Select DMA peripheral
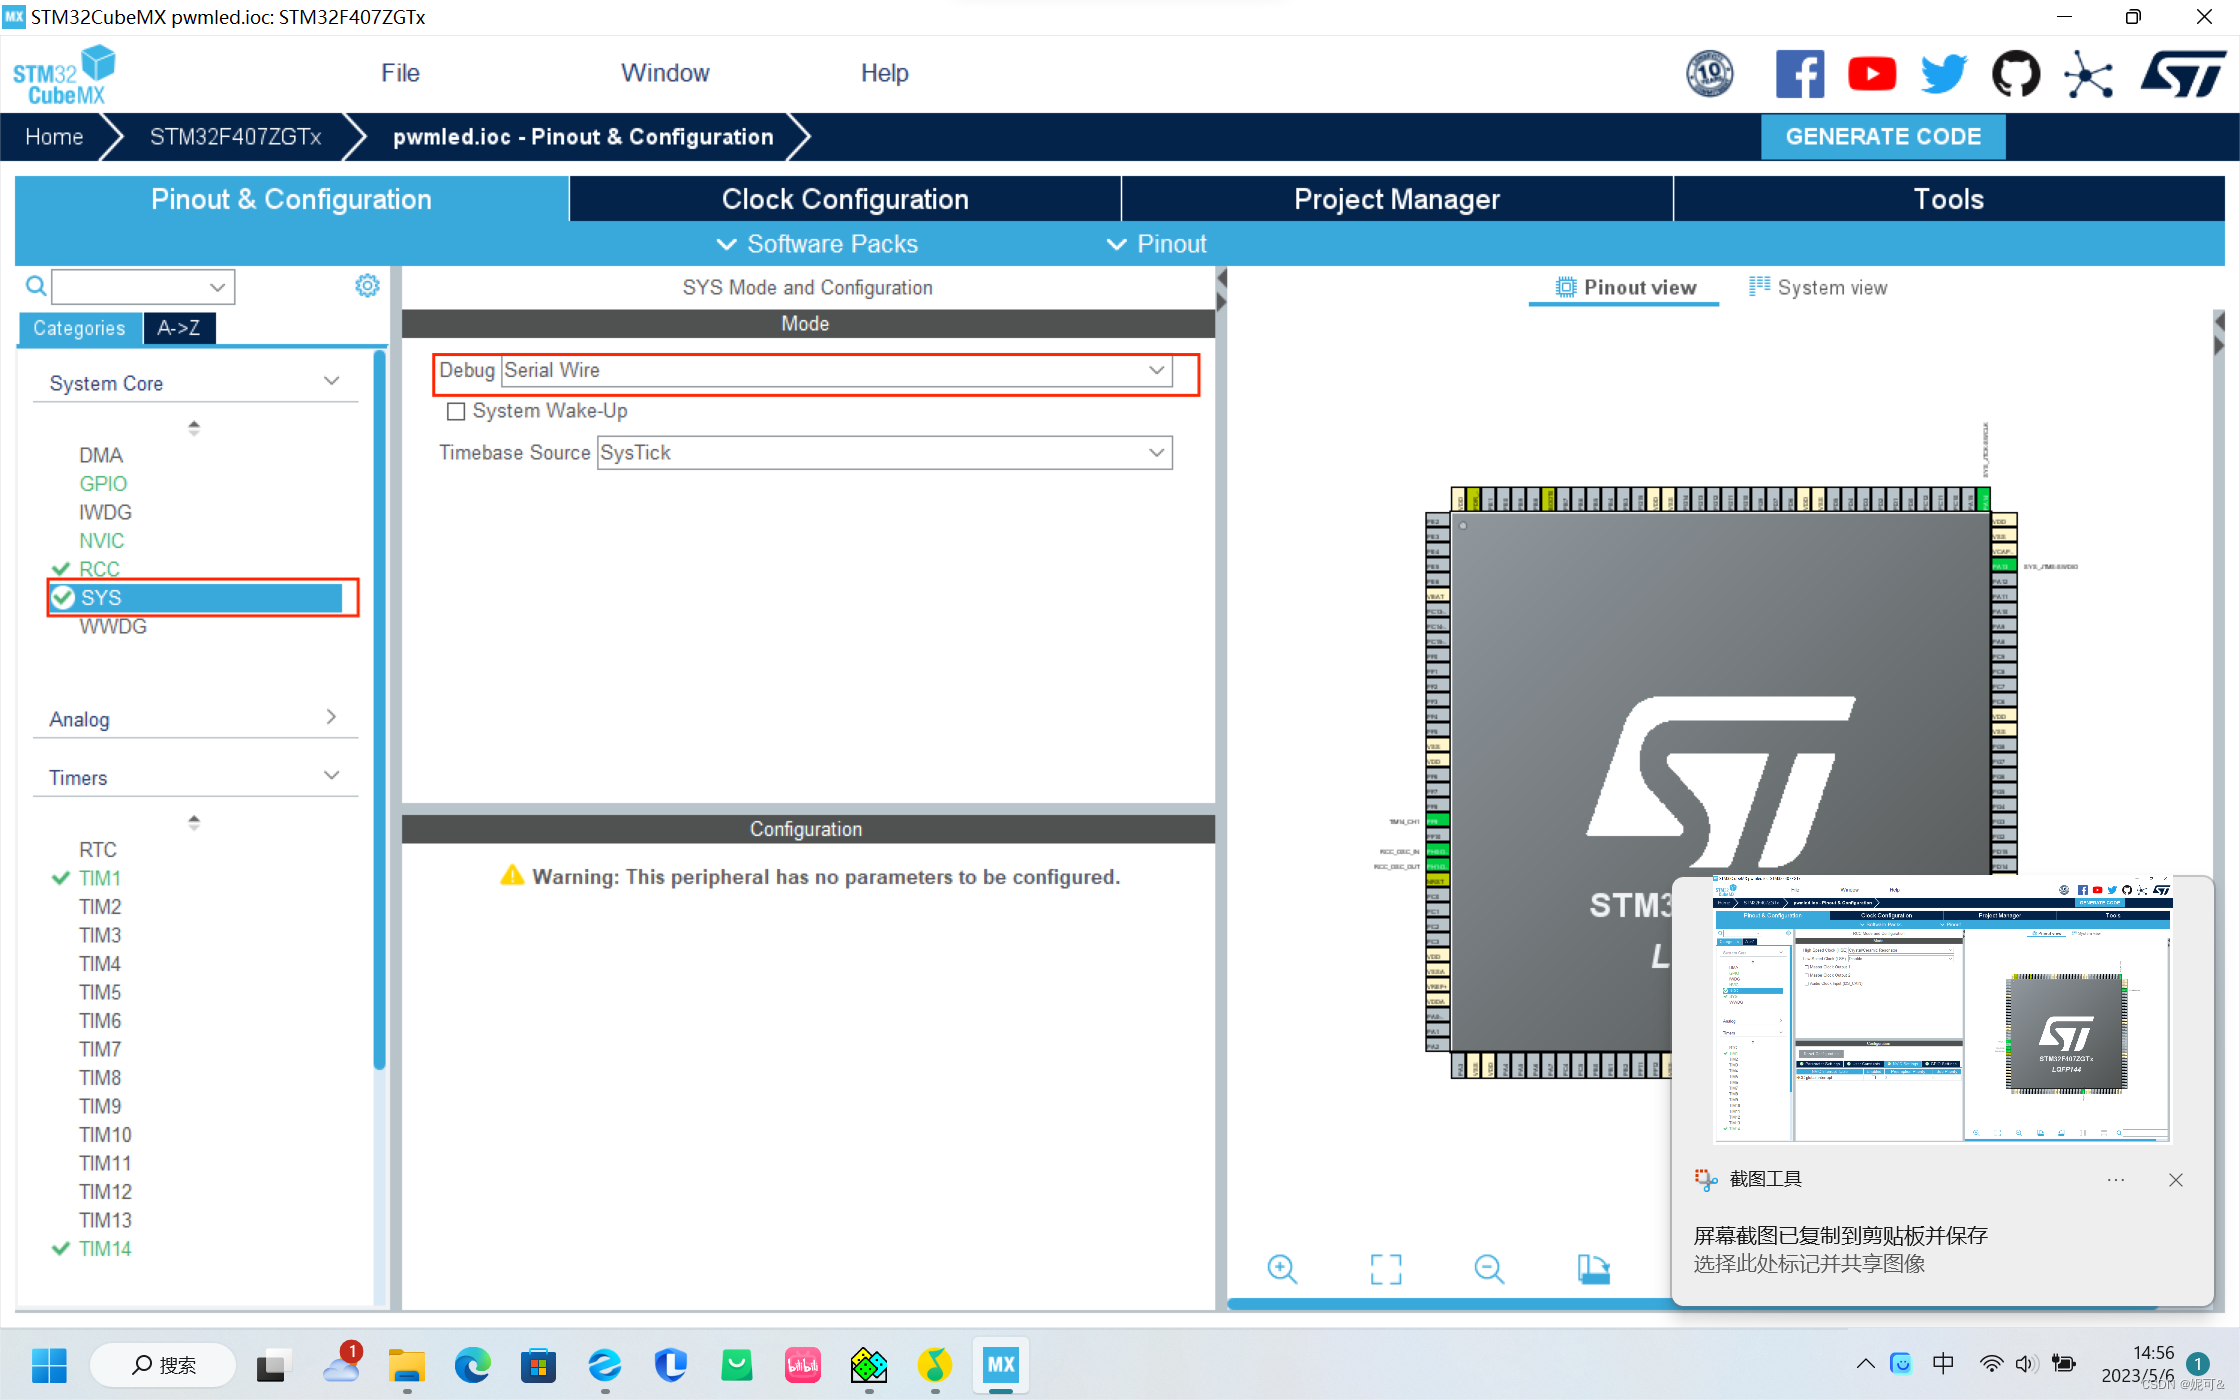The image size is (2240, 1400). click(x=101, y=456)
